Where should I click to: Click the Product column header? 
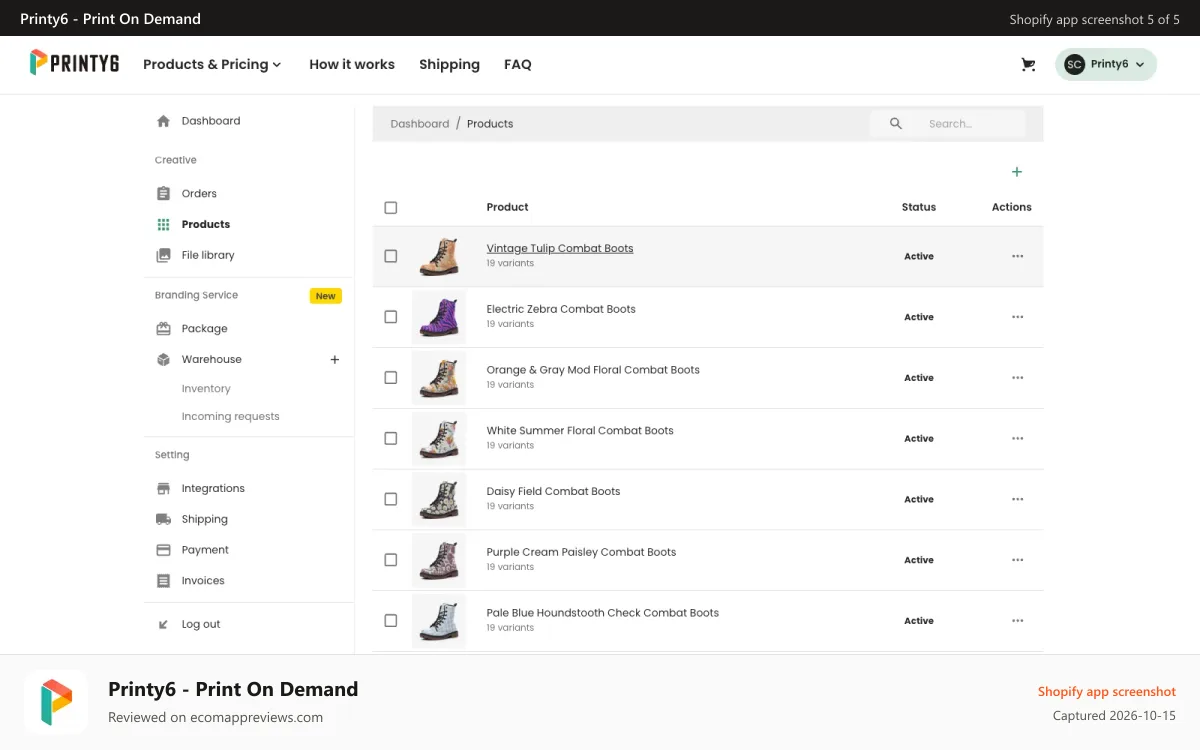(508, 207)
